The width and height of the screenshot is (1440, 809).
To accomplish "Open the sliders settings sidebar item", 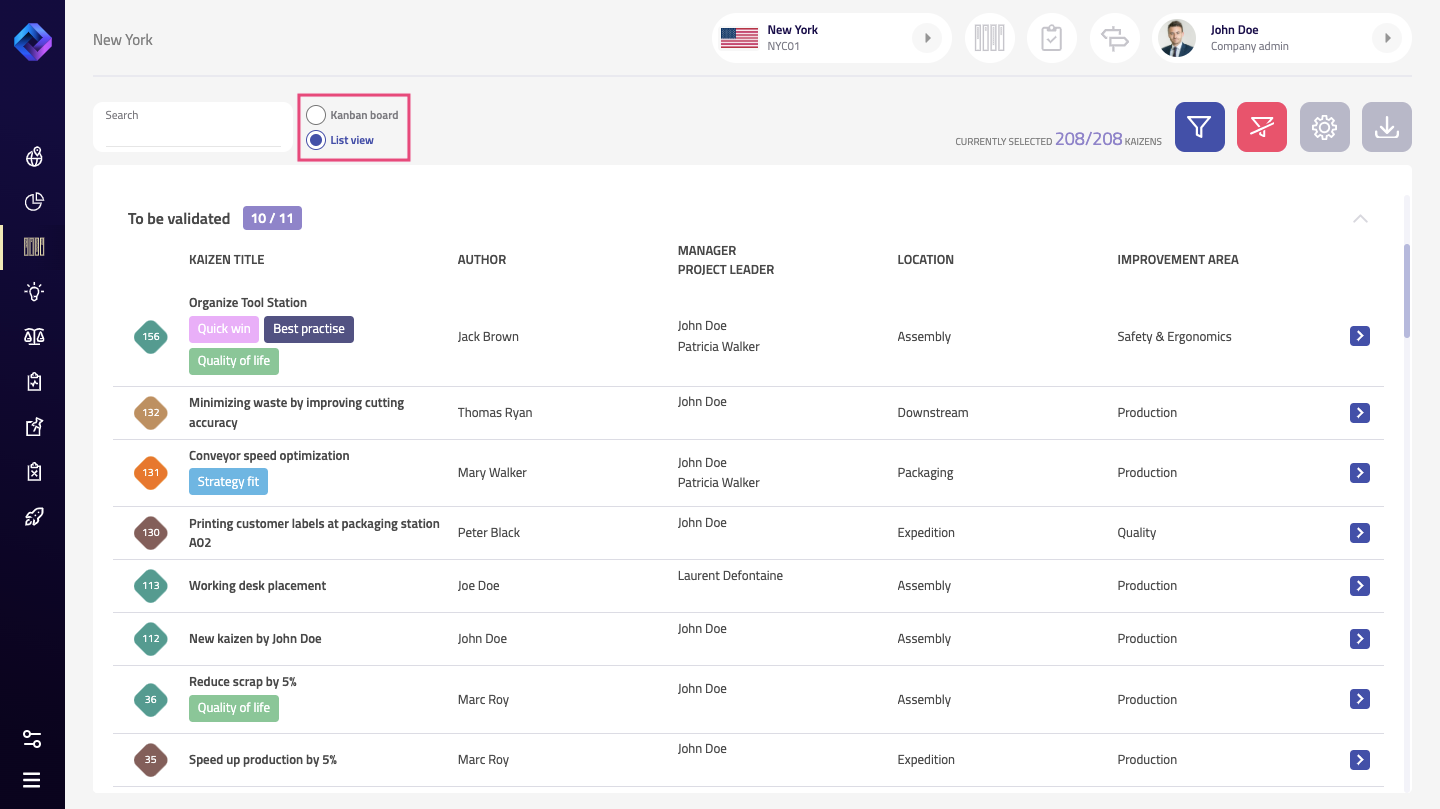I will click(32, 739).
